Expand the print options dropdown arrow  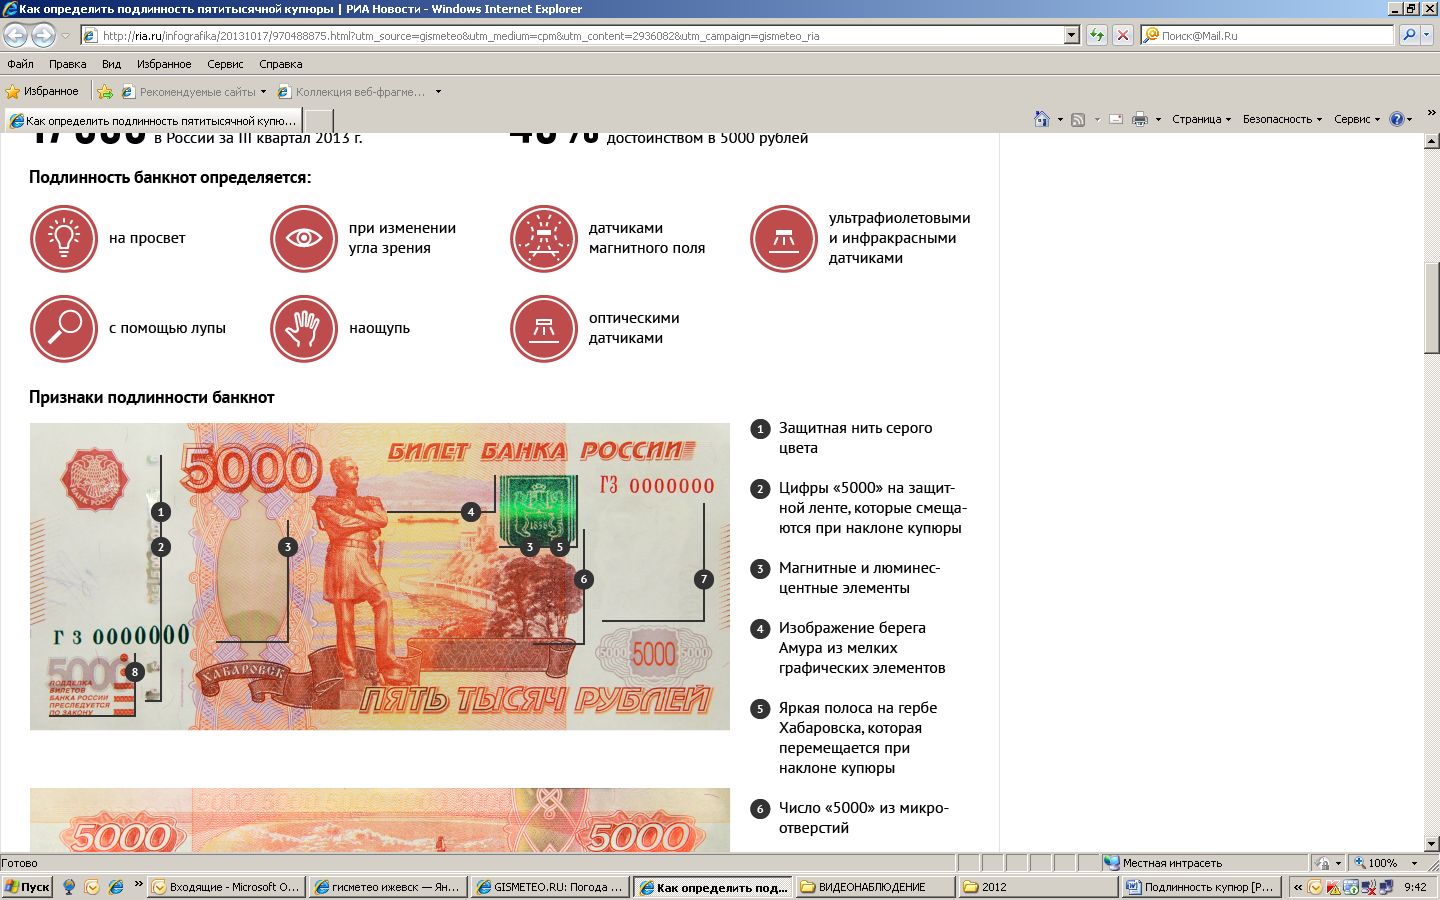click(x=1158, y=119)
